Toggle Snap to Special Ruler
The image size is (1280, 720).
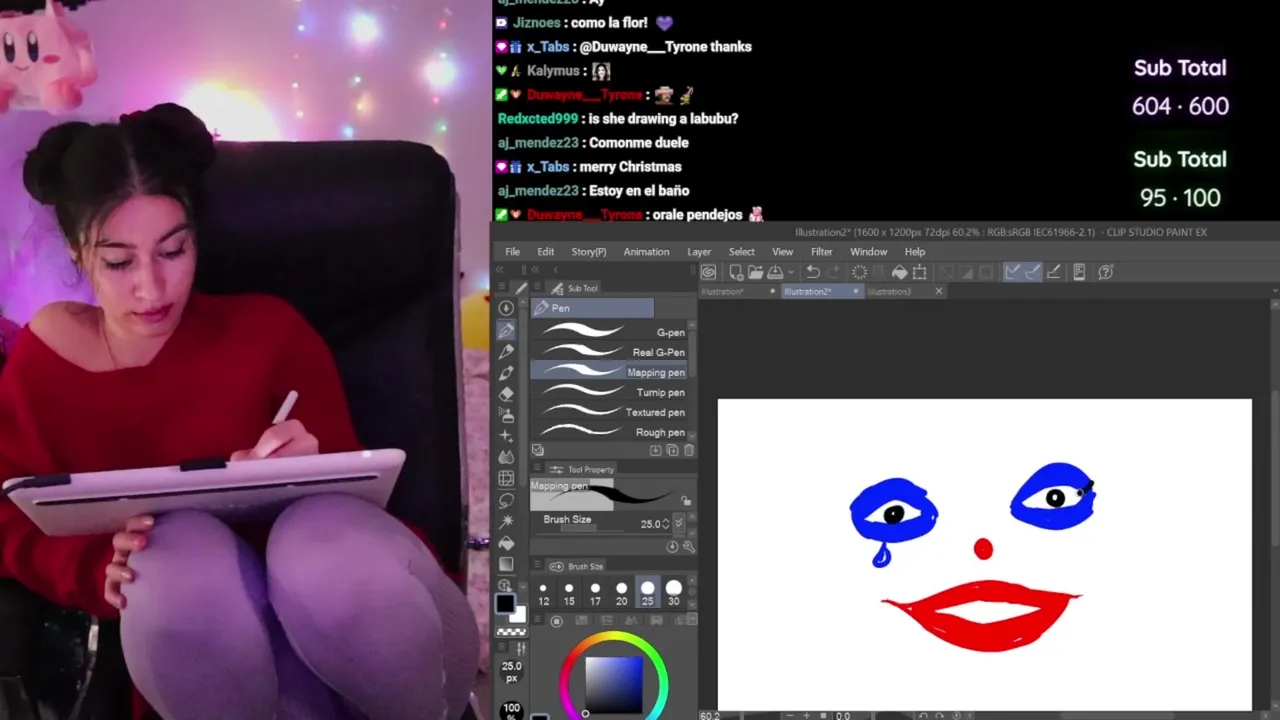(x=1033, y=272)
